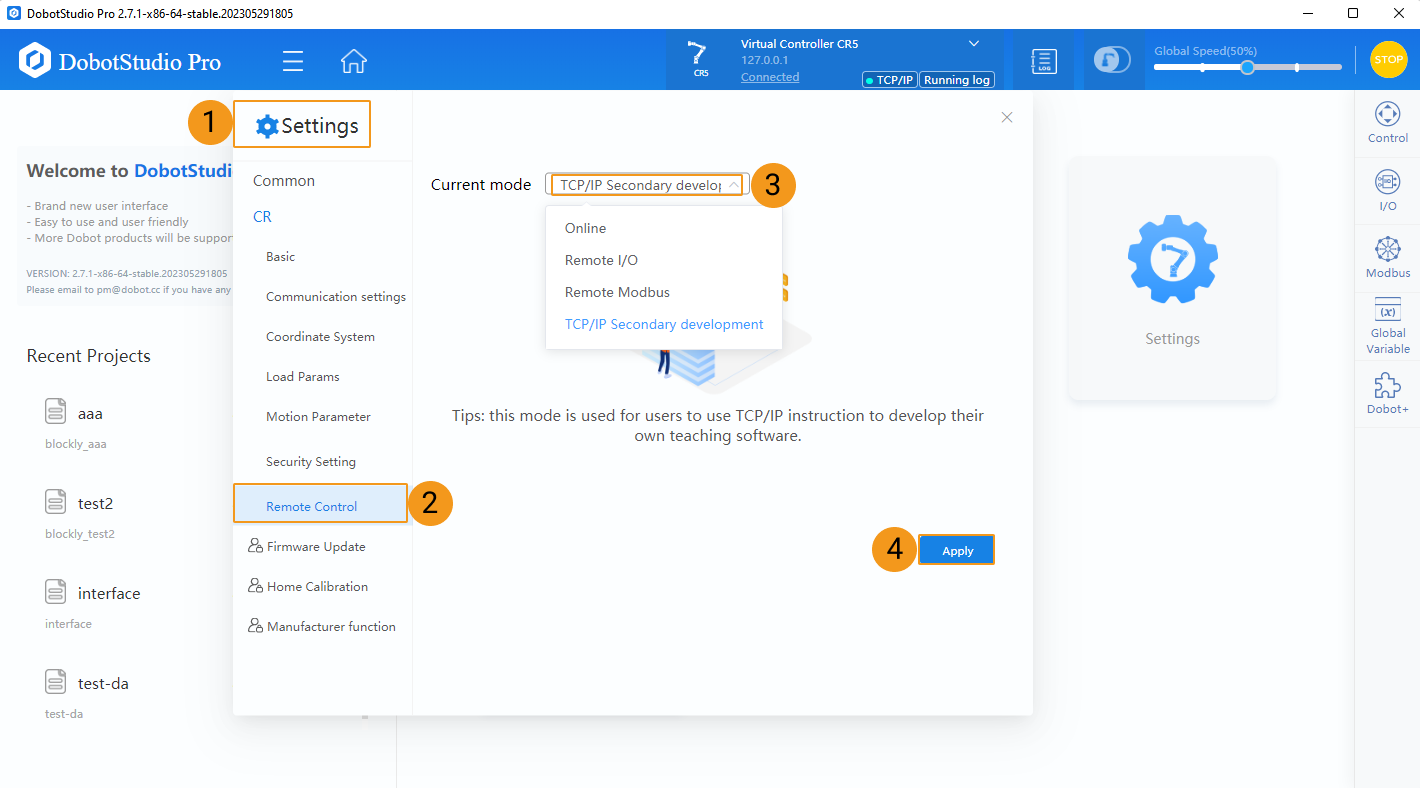This screenshot has width=1420, height=788.
Task: Open the recent project test2
Action: click(95, 503)
